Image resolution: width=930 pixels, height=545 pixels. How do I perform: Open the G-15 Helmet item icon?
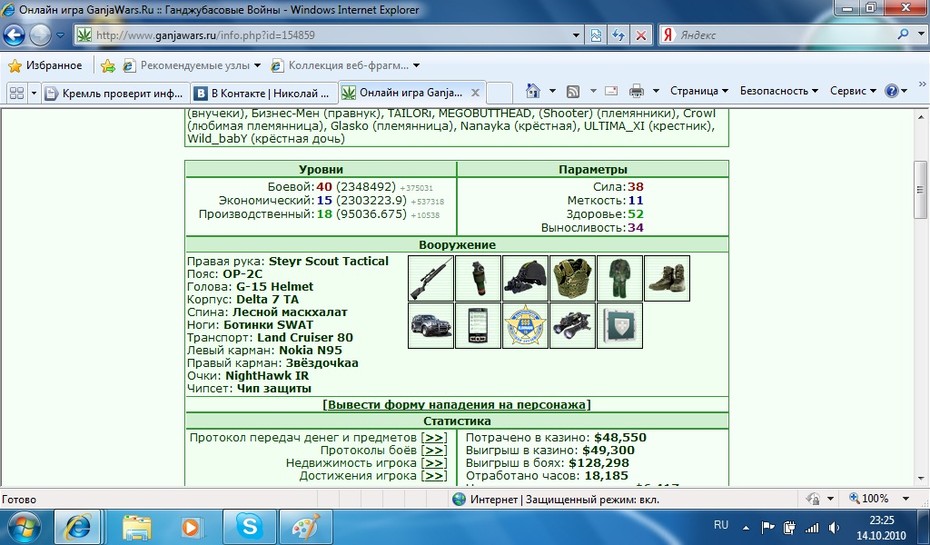tap(525, 278)
